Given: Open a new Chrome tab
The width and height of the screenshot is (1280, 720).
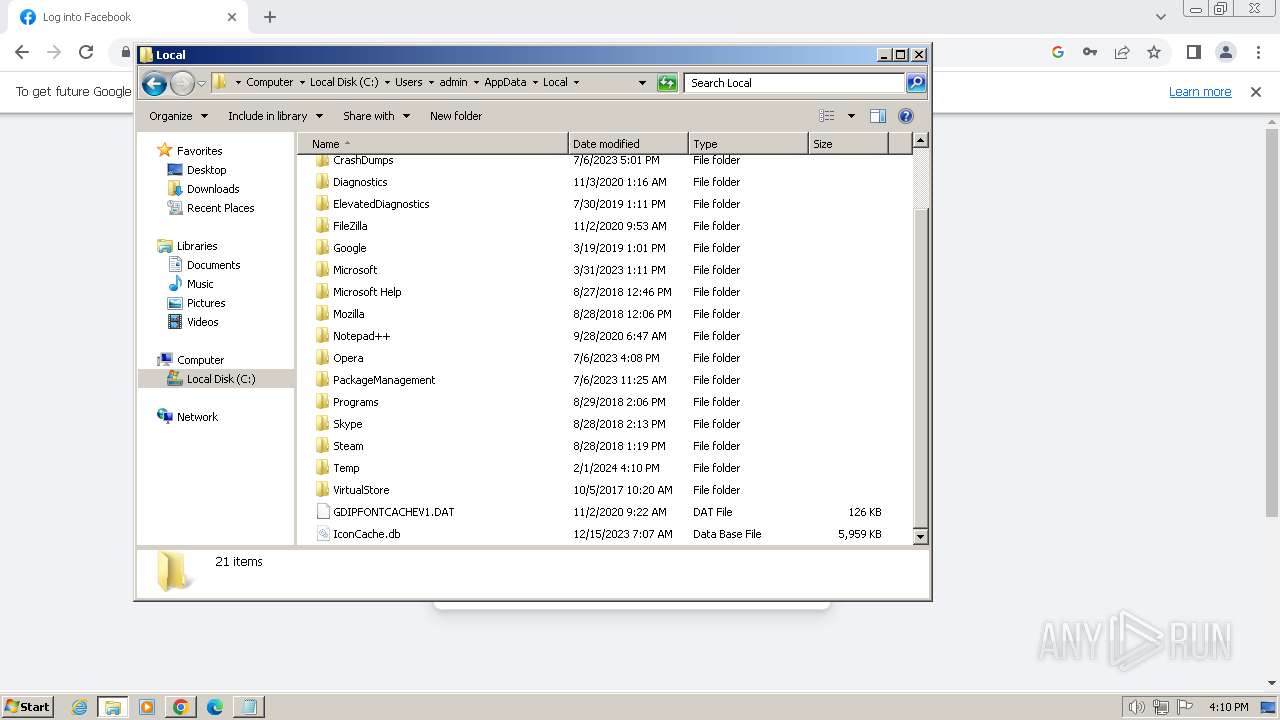Looking at the screenshot, I should tap(270, 17).
